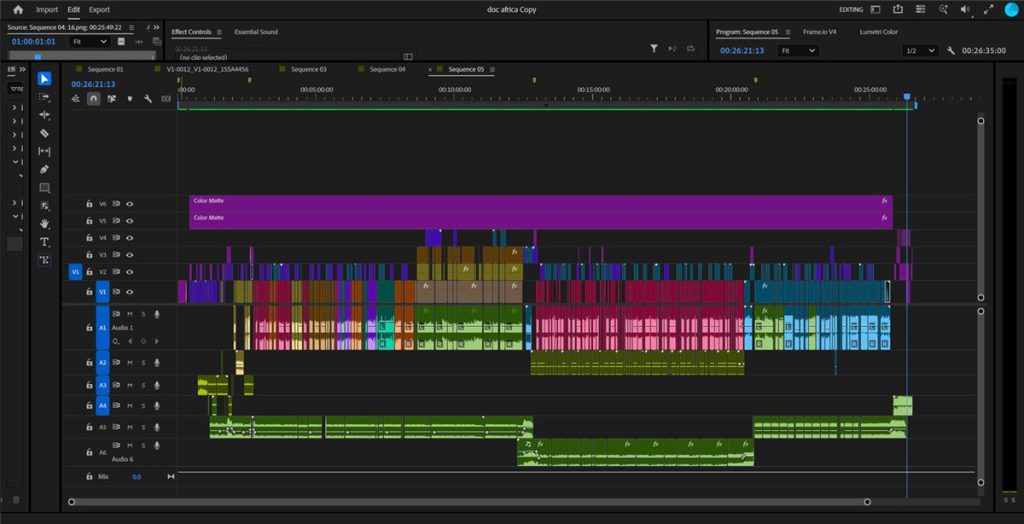Click Source monitor timecode 01:00:01:01

(x=33, y=41)
